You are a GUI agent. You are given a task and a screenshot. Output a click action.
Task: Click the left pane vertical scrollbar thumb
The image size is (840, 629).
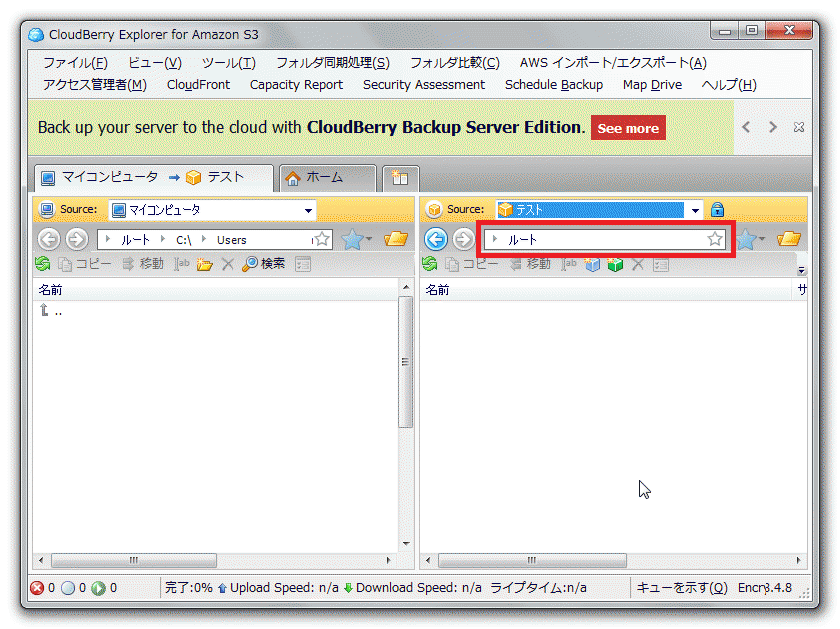(406, 363)
